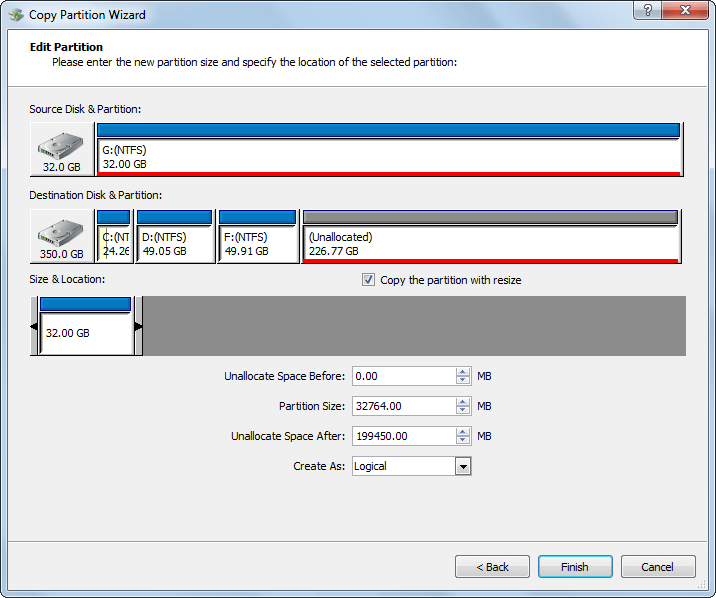
Task: Decrease Partition Size with down arrow
Action: [463, 410]
